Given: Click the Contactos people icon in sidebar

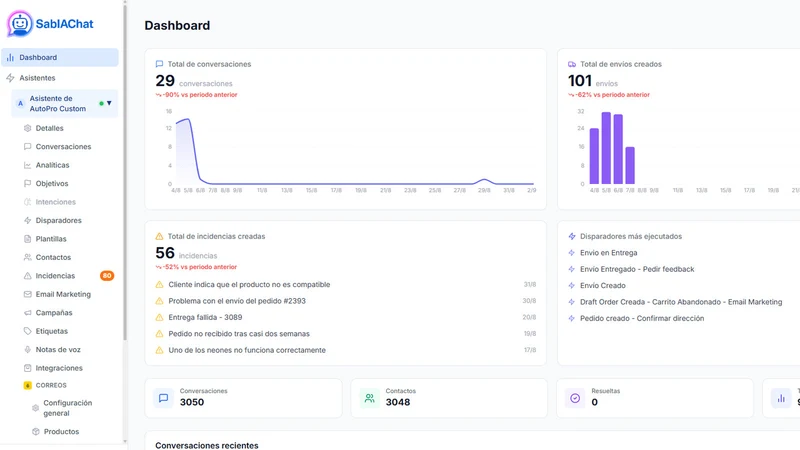Looking at the screenshot, I should (28, 257).
